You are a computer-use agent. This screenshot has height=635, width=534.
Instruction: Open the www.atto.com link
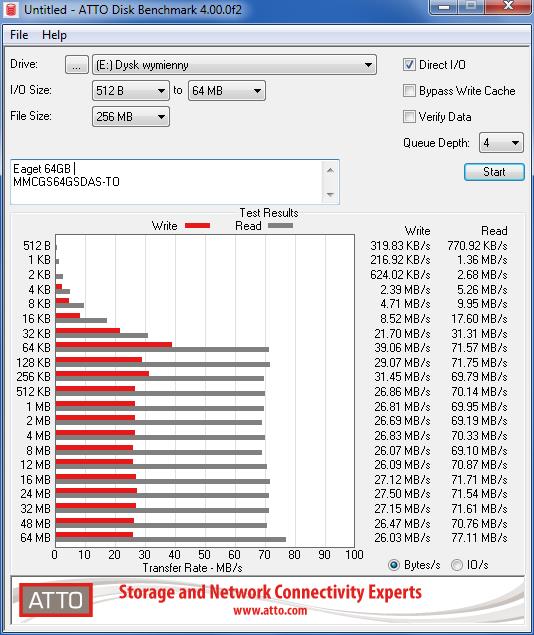tap(270, 611)
